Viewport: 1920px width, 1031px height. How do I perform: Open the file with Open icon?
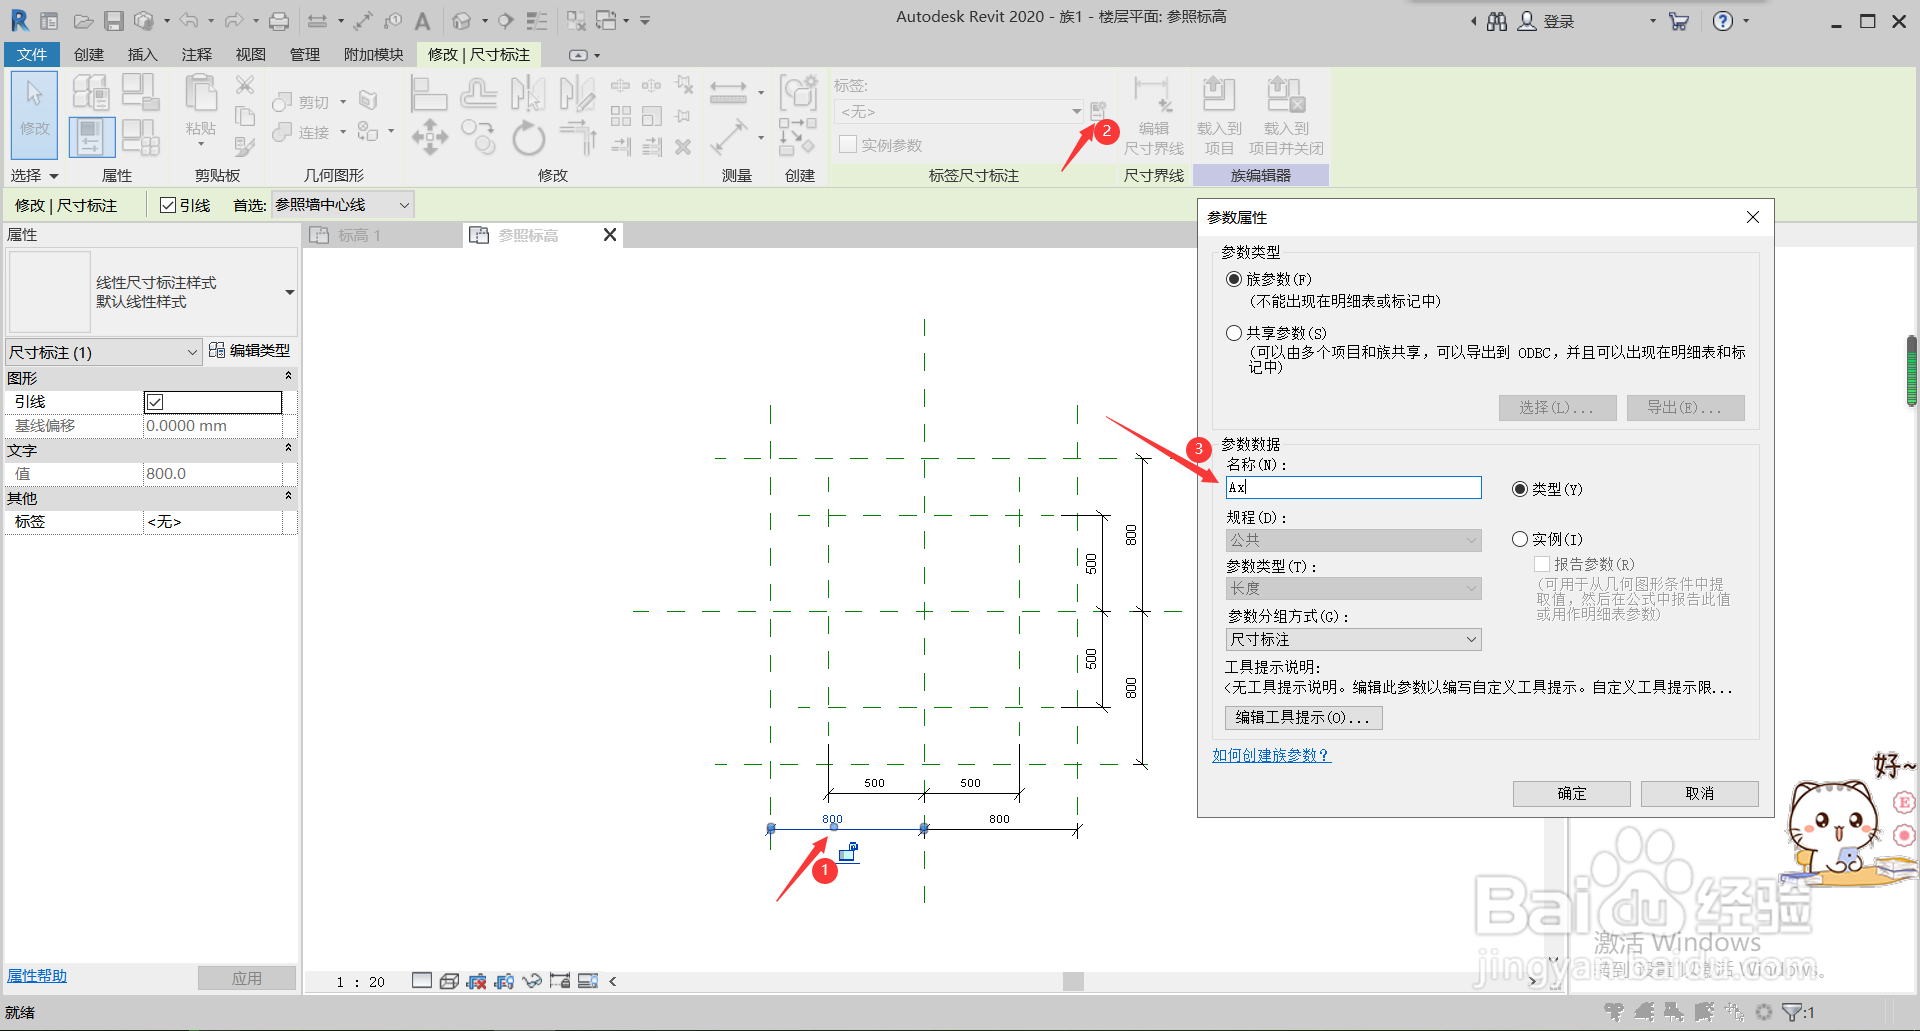pyautogui.click(x=84, y=20)
